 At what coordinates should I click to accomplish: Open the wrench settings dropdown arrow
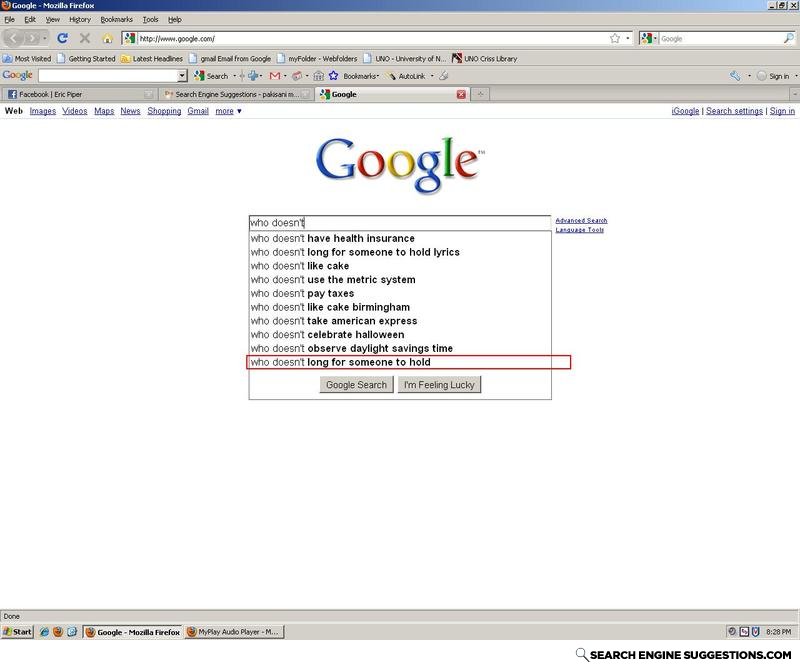(x=749, y=76)
